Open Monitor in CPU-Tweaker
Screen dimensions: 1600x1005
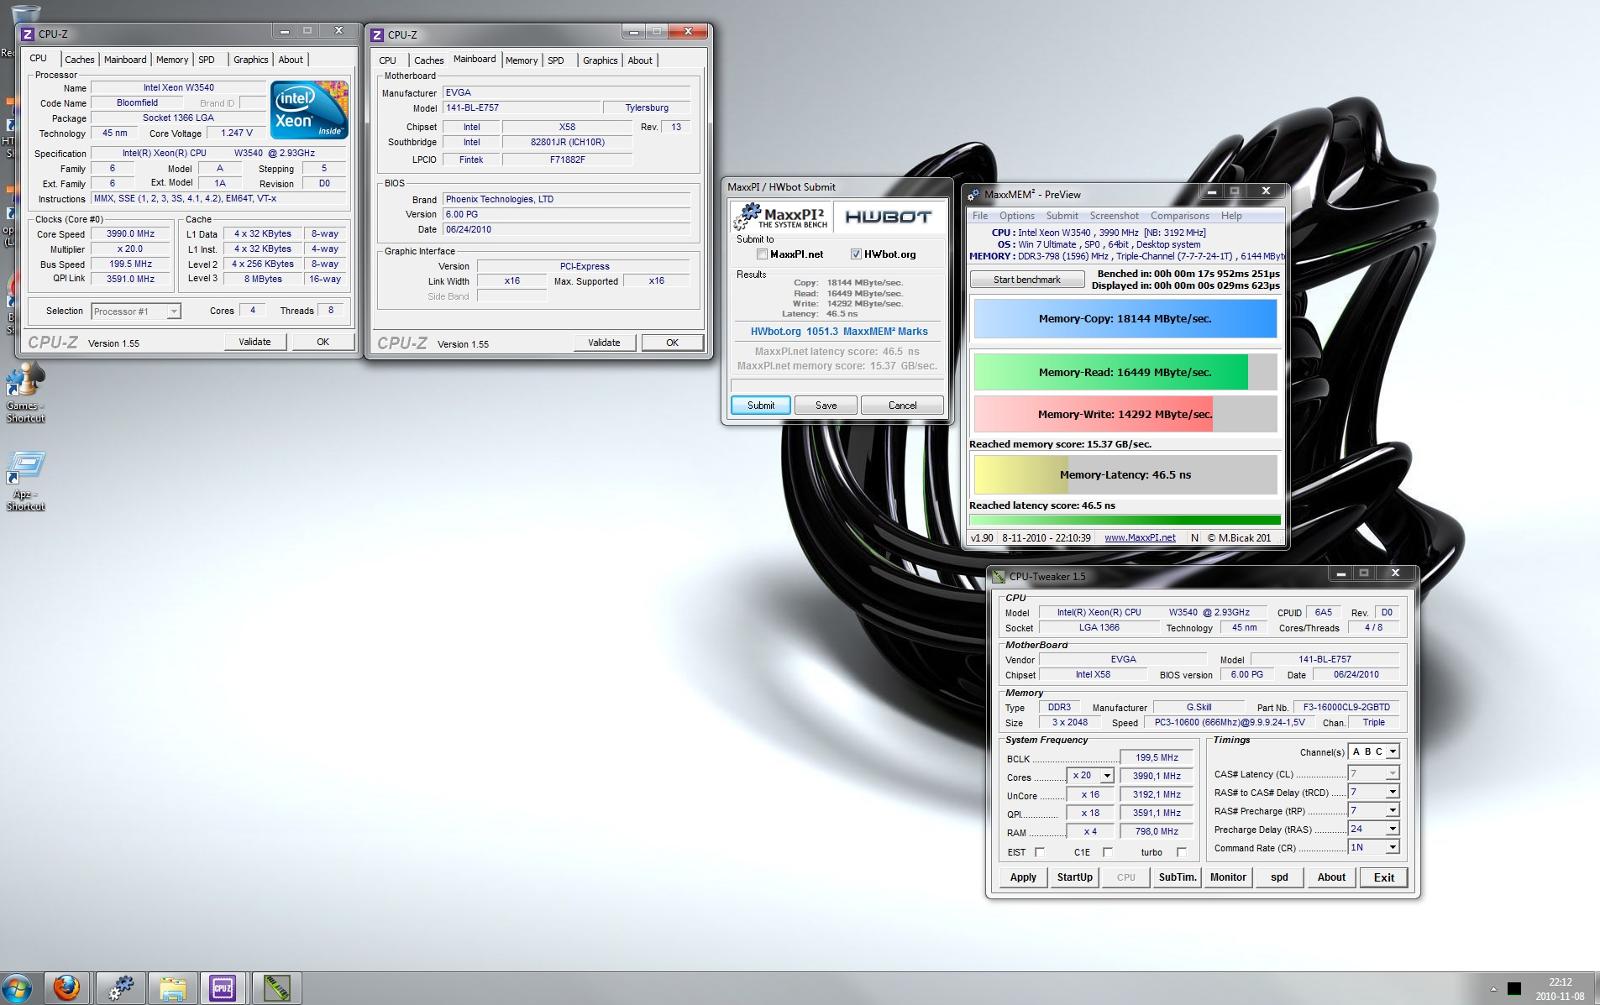coord(1228,877)
